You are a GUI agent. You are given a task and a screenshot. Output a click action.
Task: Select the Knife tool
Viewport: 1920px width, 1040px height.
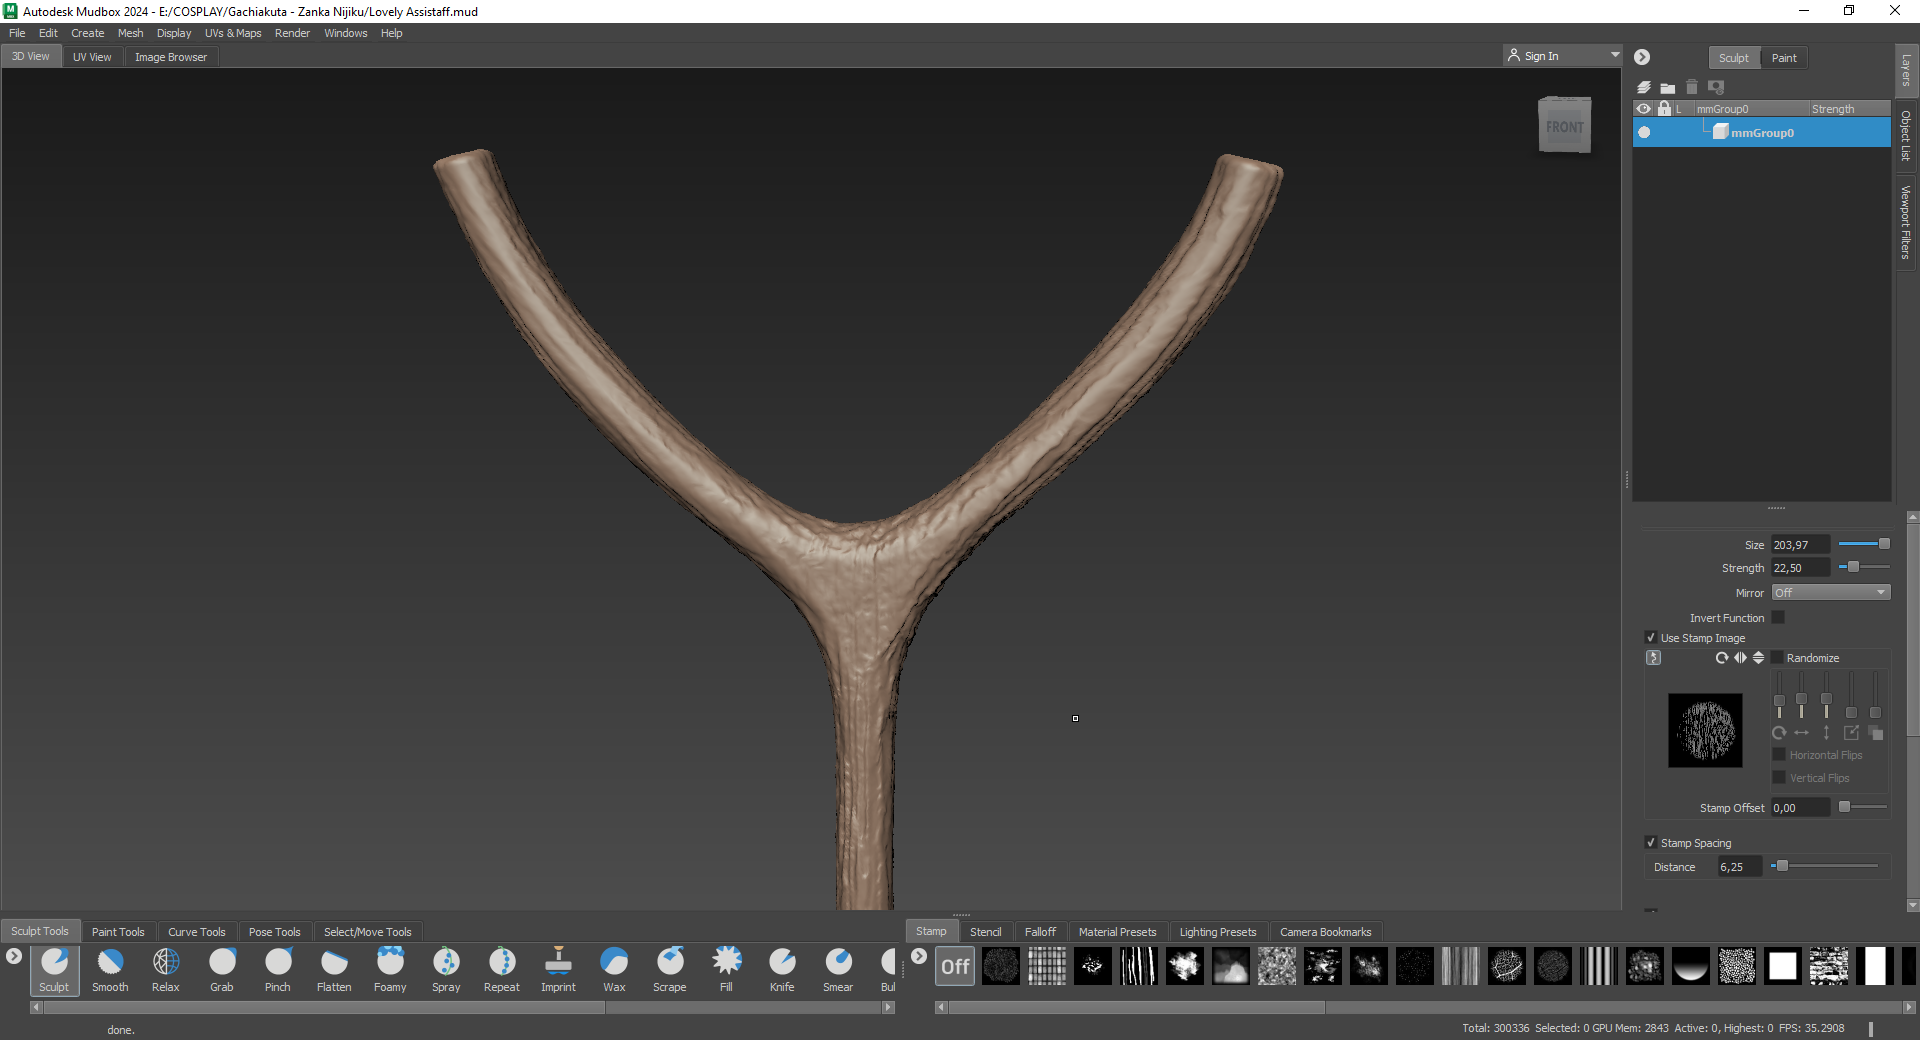[782, 963]
